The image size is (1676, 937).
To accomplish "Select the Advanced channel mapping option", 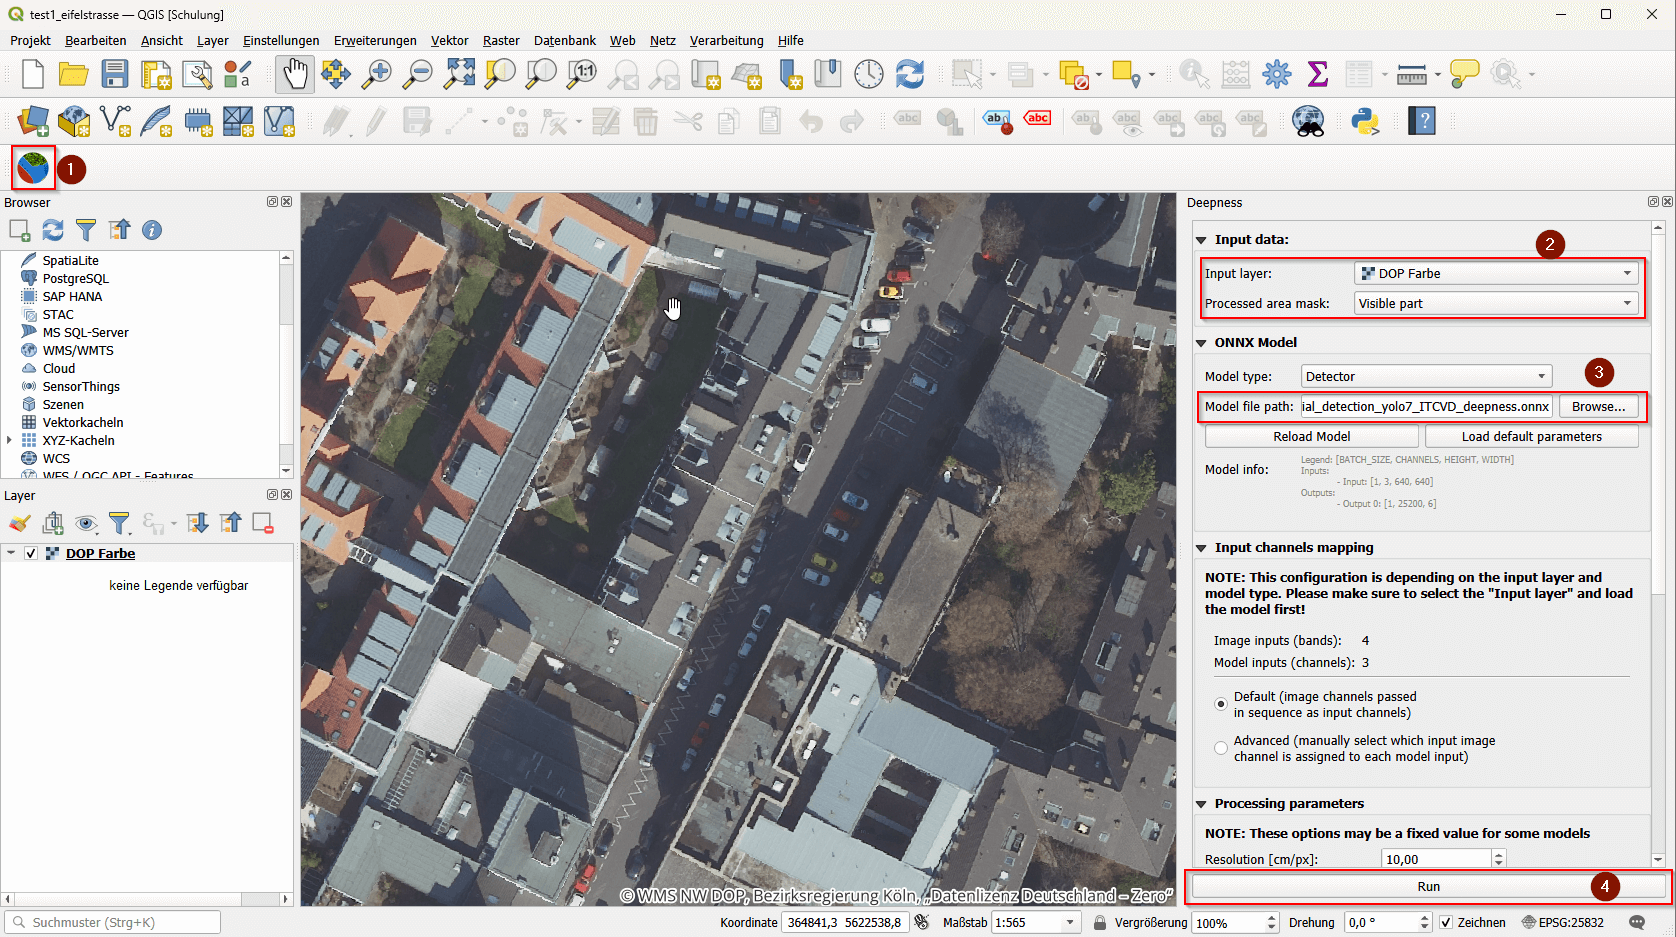I will (1221, 747).
